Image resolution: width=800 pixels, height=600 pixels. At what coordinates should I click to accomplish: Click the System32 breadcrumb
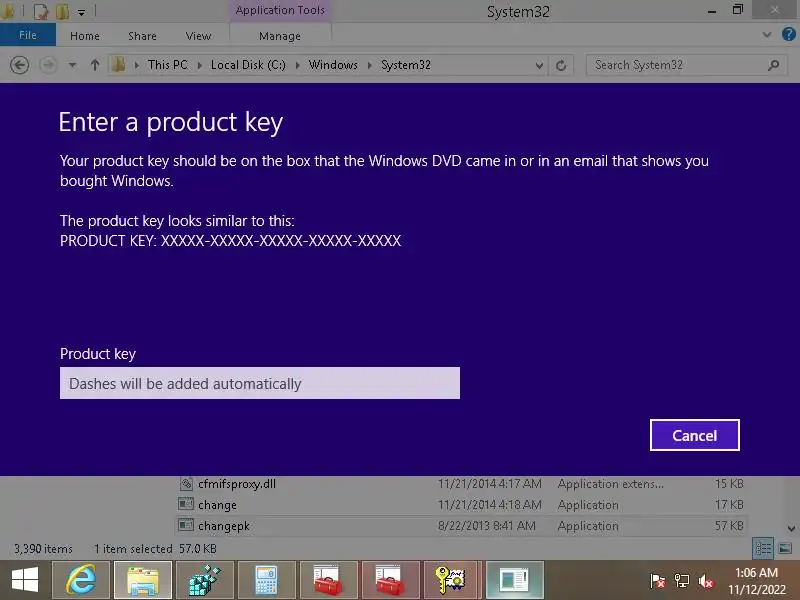tap(406, 65)
